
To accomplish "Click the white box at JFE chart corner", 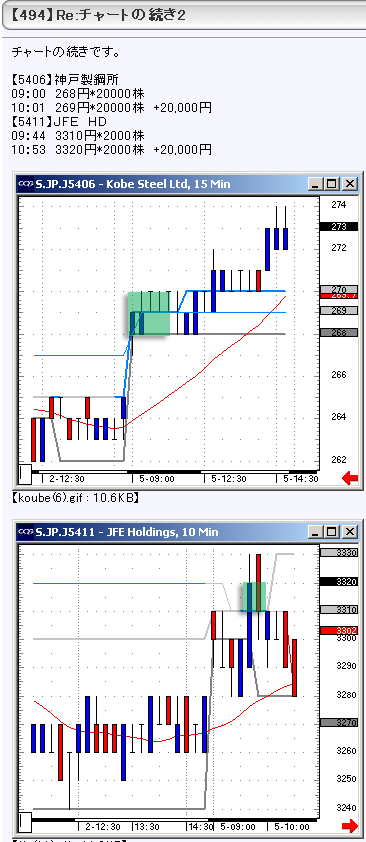I will (25, 822).
